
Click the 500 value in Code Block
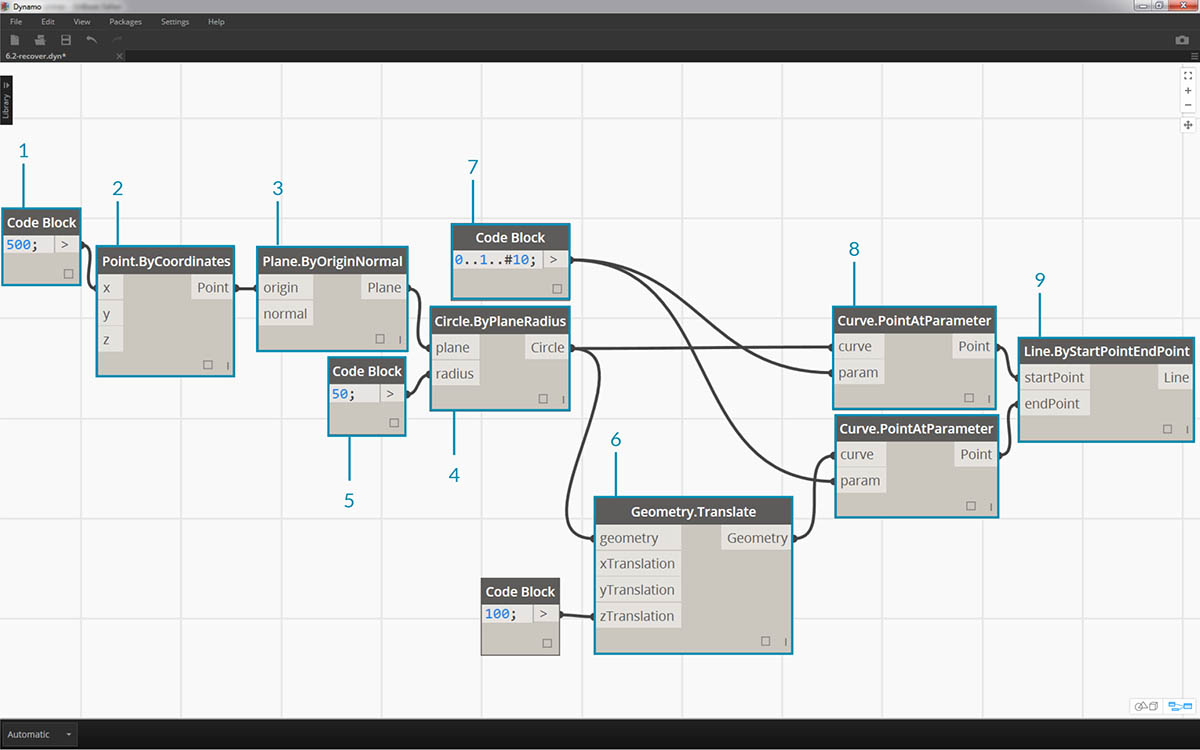pyautogui.click(x=19, y=246)
